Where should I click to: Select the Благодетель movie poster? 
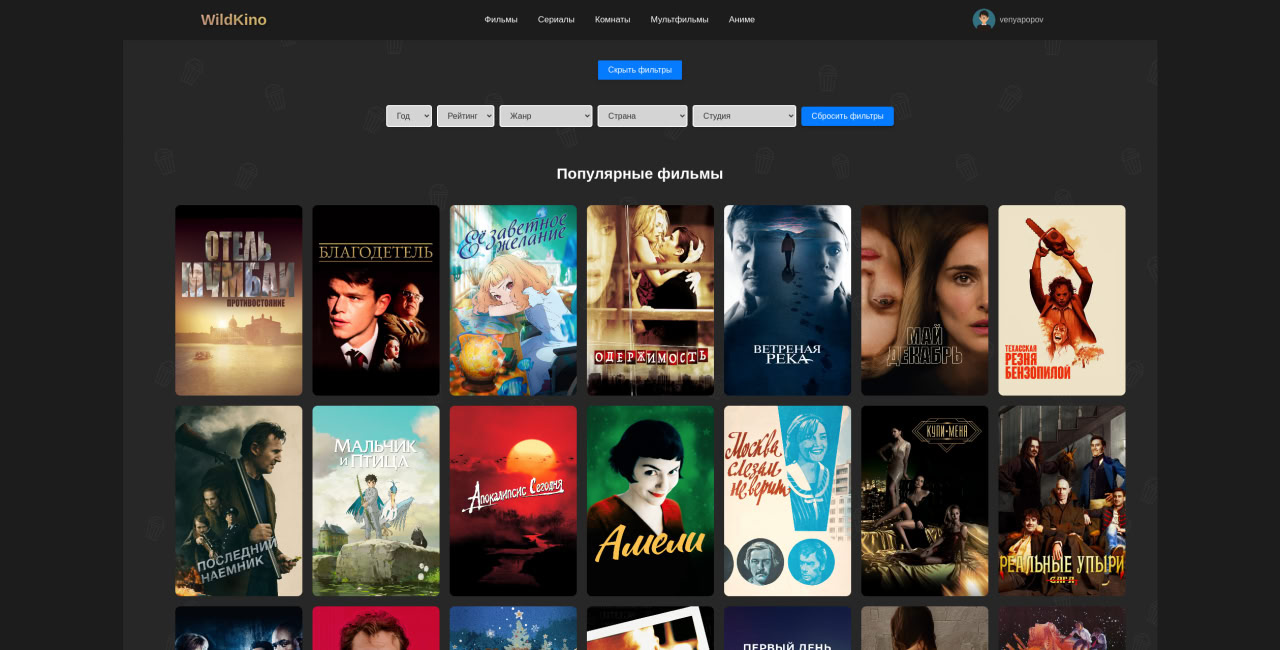pos(376,300)
